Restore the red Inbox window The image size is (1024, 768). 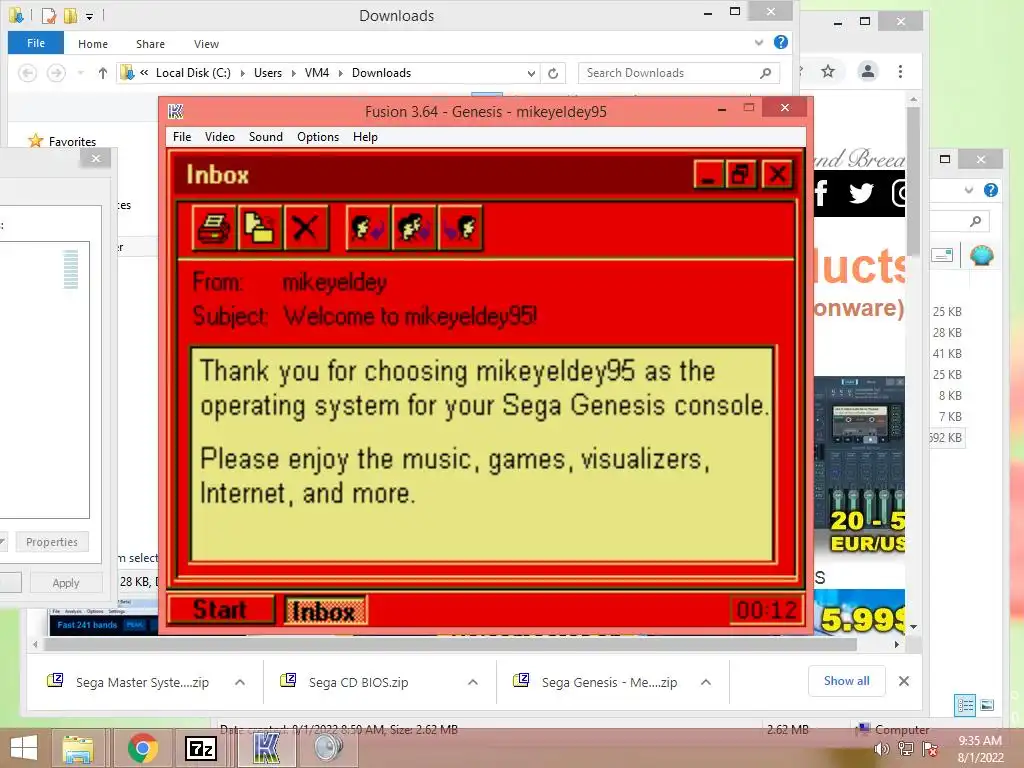coord(741,174)
